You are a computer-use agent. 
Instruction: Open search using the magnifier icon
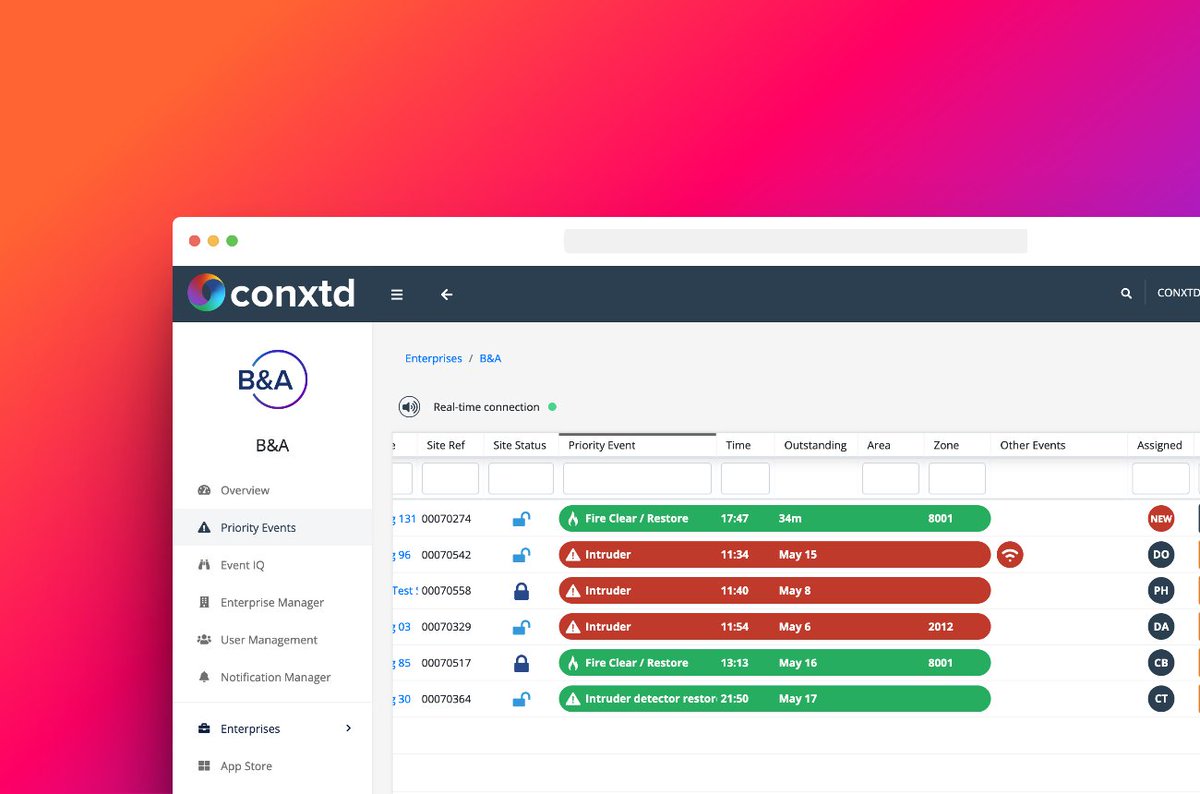[x=1125, y=293]
